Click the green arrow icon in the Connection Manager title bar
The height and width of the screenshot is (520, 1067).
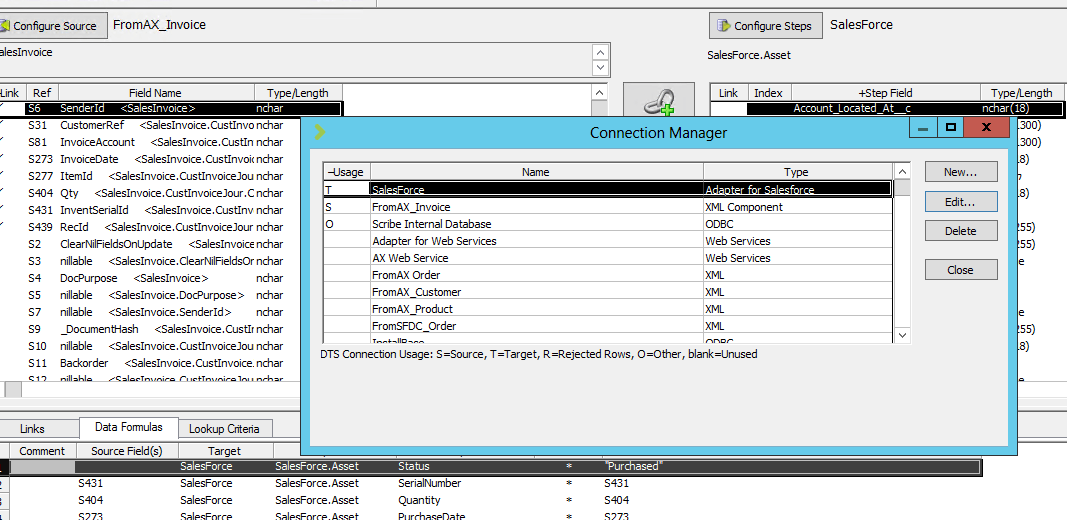coord(321,133)
